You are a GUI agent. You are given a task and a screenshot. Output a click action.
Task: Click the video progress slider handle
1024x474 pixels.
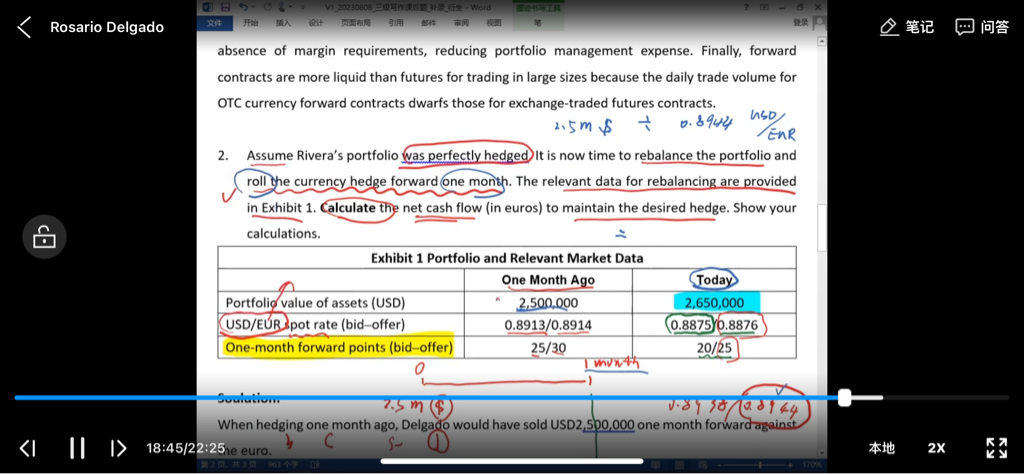(844, 398)
